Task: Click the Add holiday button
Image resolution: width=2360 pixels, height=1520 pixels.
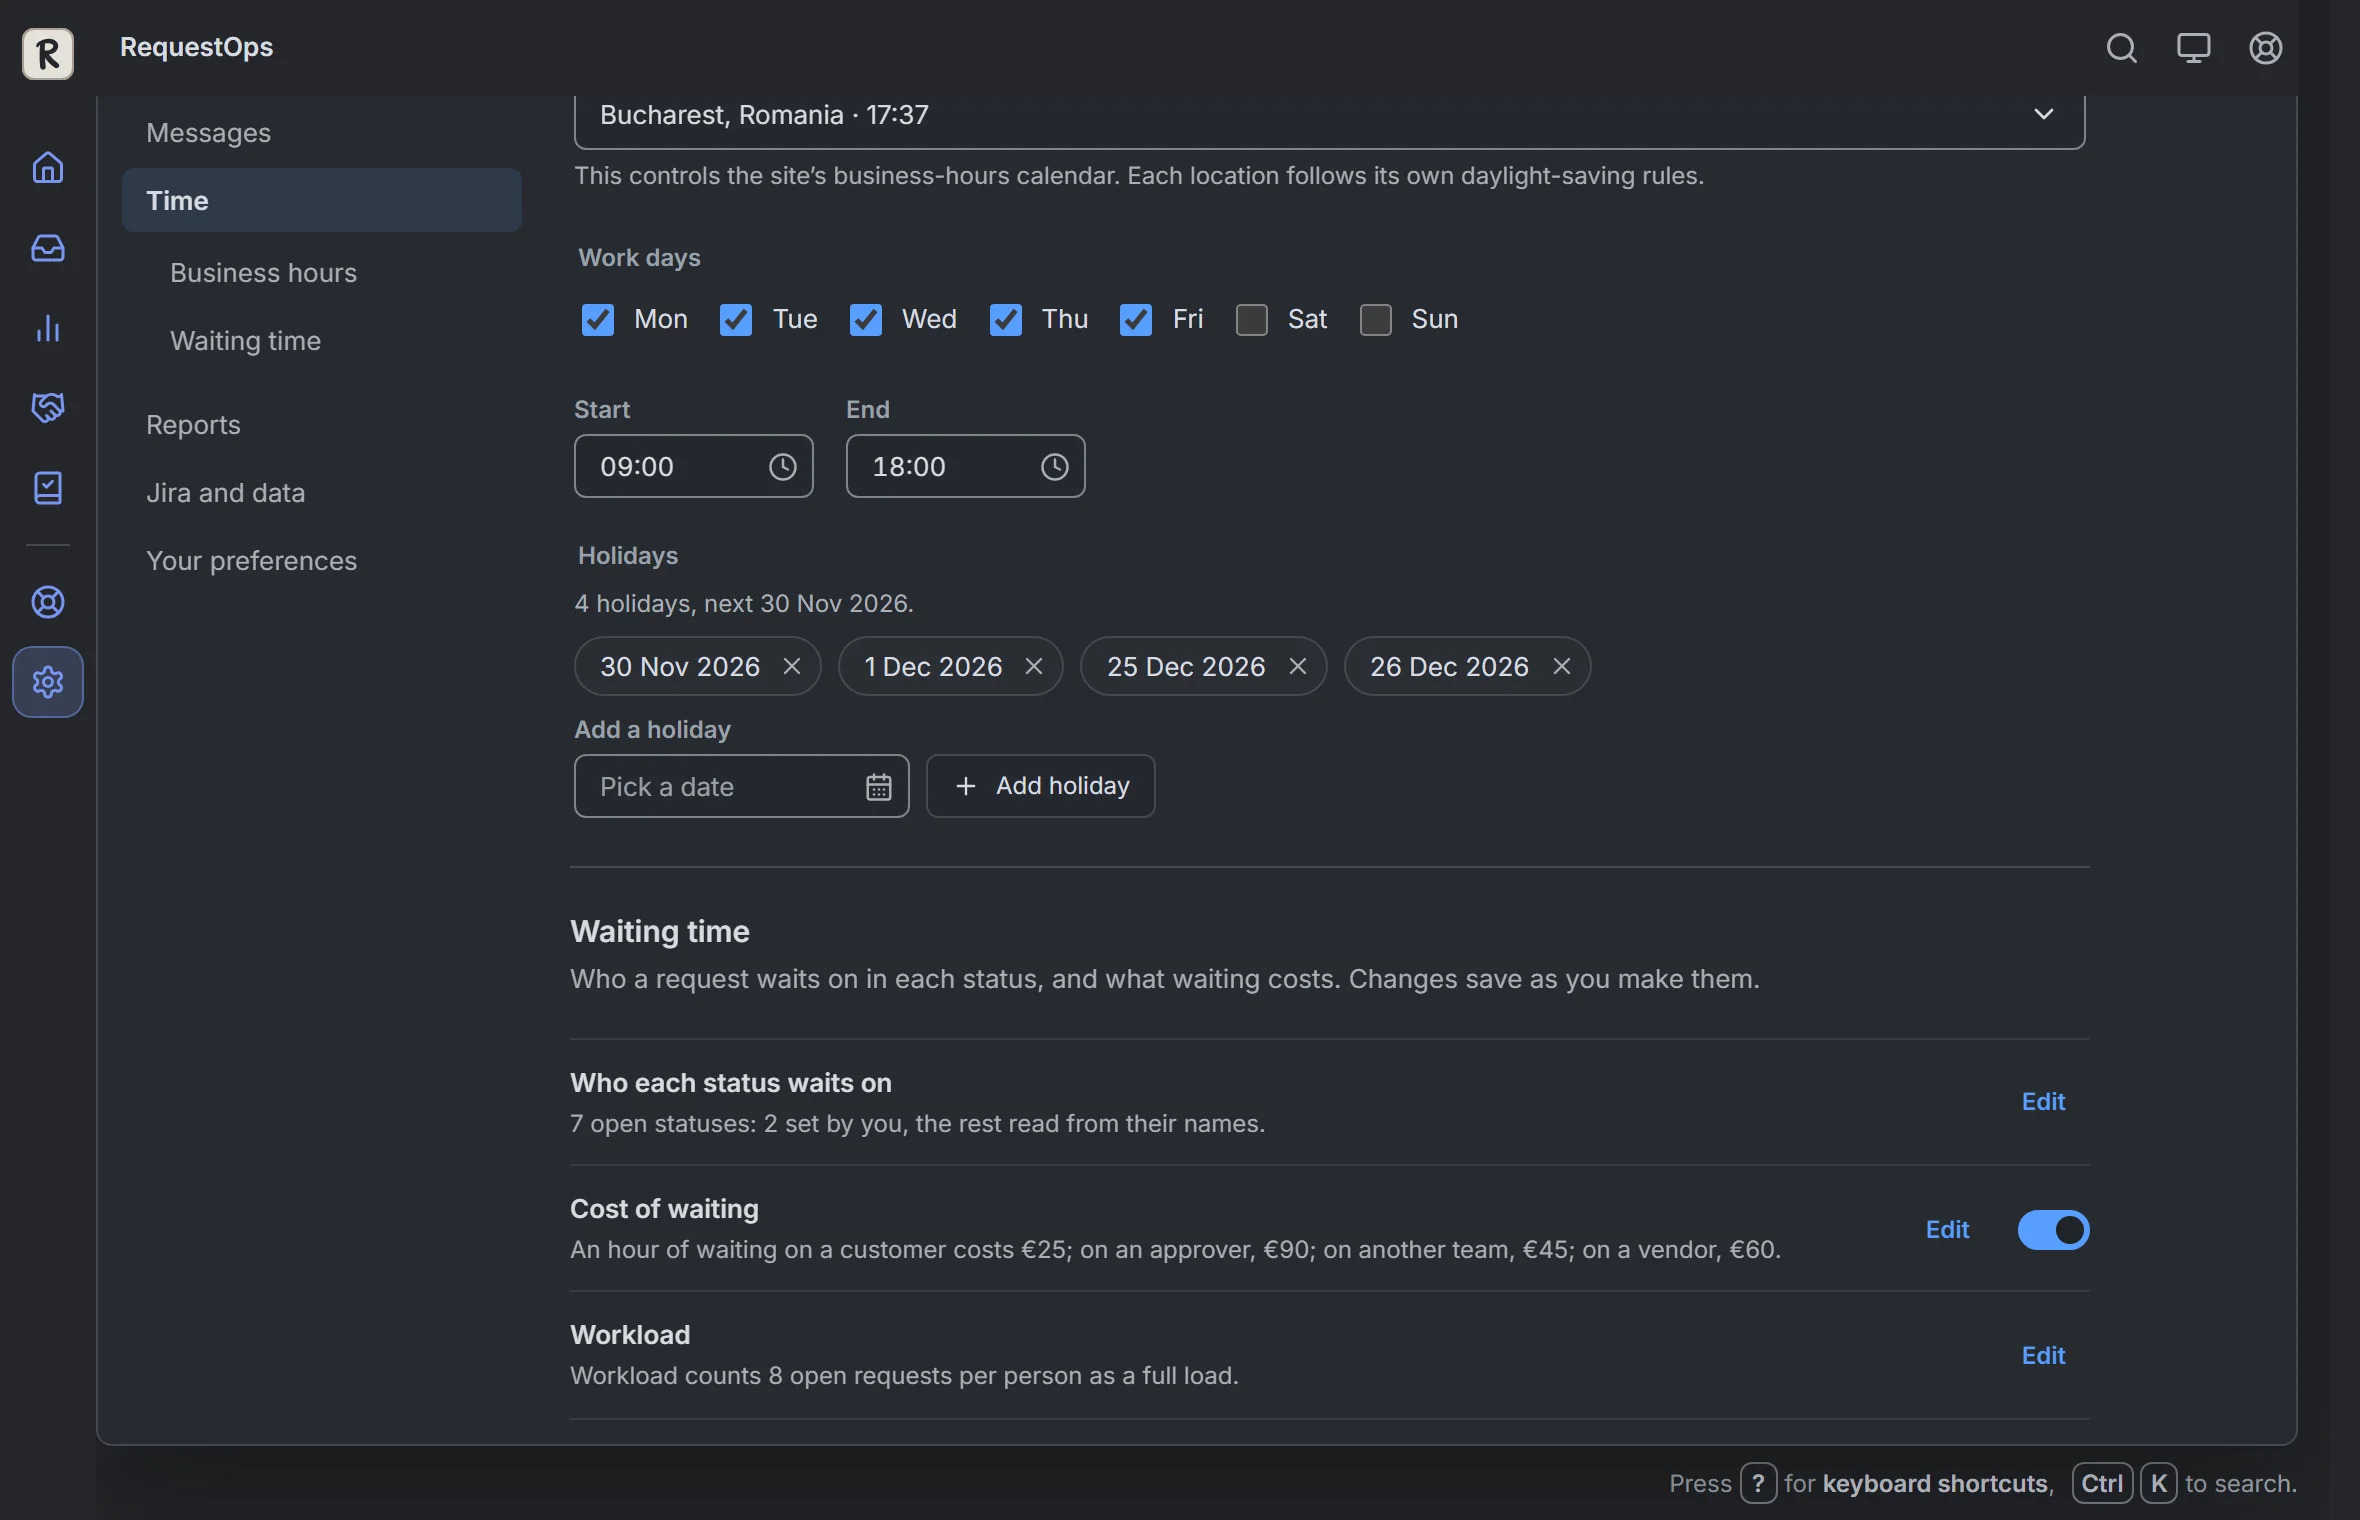Action: click(x=1040, y=786)
